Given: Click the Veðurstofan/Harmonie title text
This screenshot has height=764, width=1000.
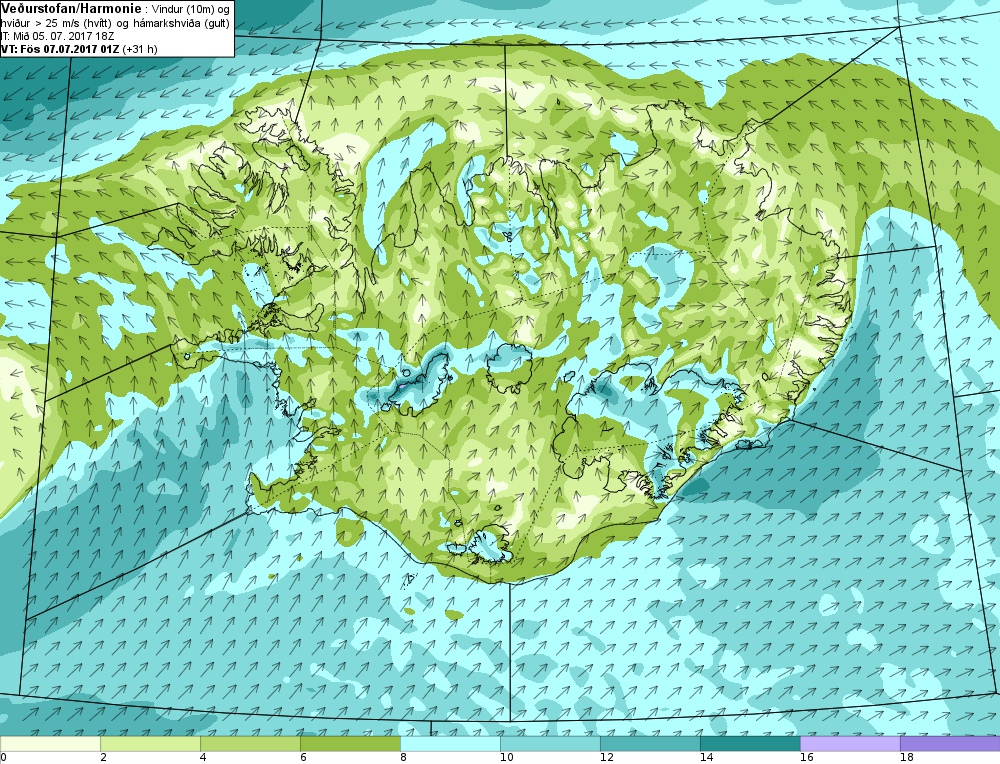Looking at the screenshot, I should pos(71,8).
